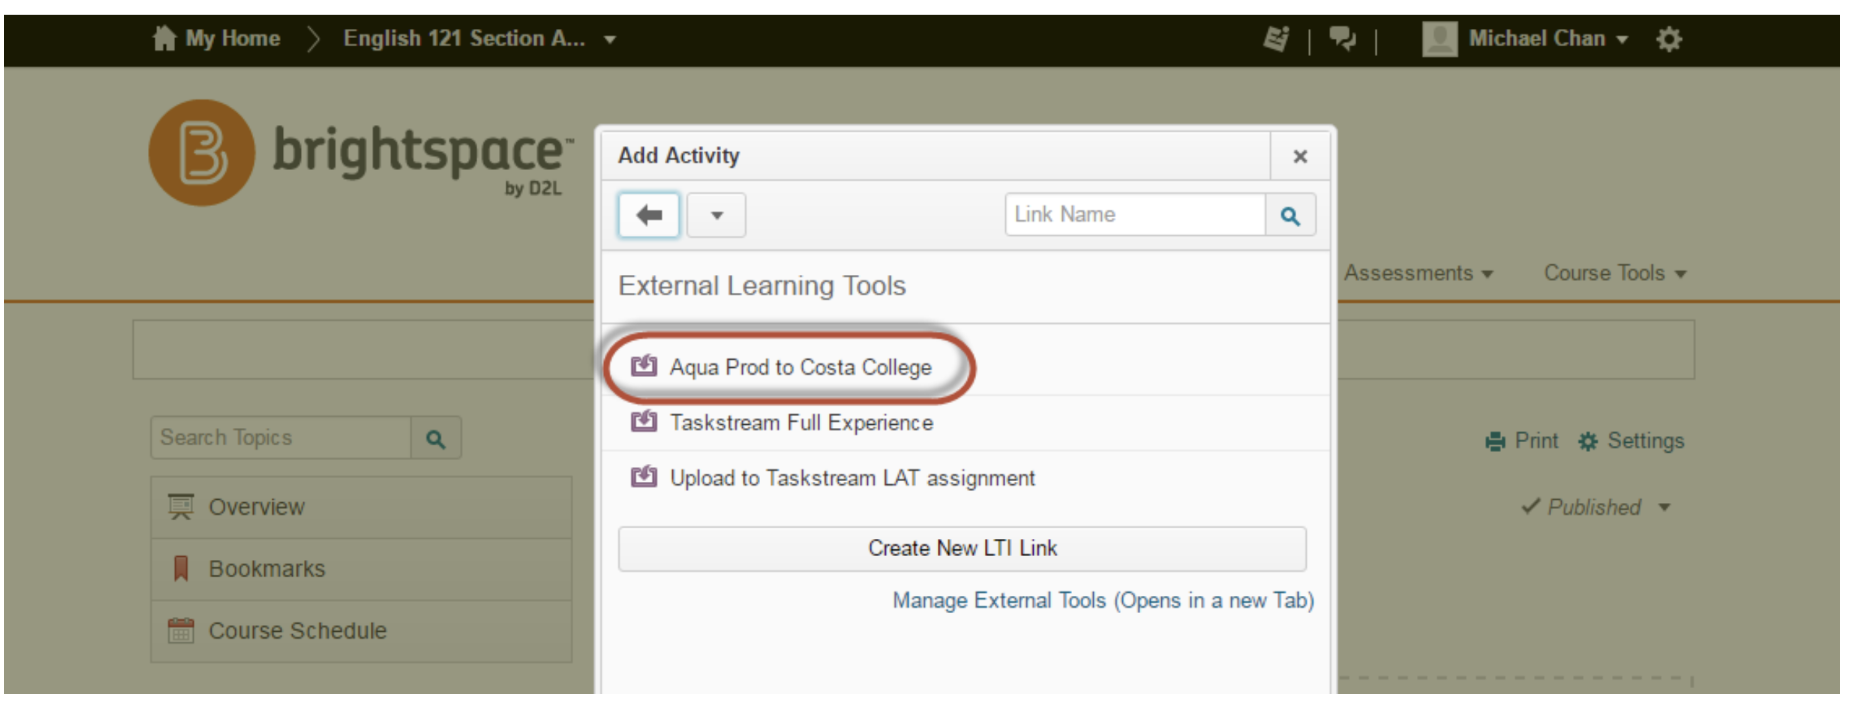Open the message alerts icon

pyautogui.click(x=1276, y=39)
